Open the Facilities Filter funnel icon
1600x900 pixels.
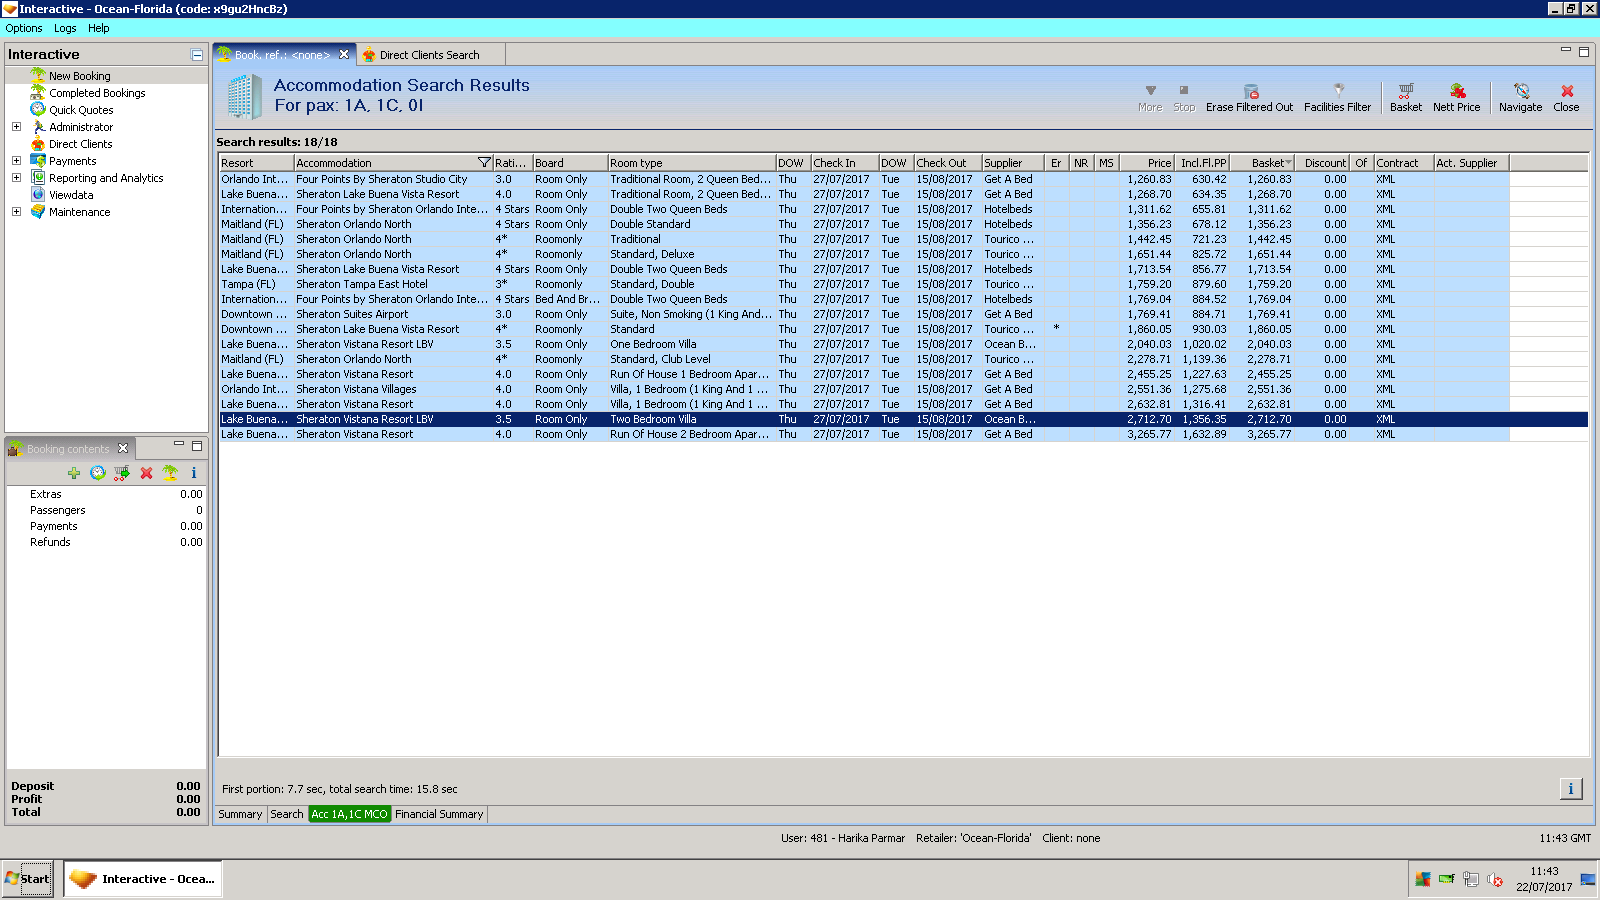point(1338,90)
